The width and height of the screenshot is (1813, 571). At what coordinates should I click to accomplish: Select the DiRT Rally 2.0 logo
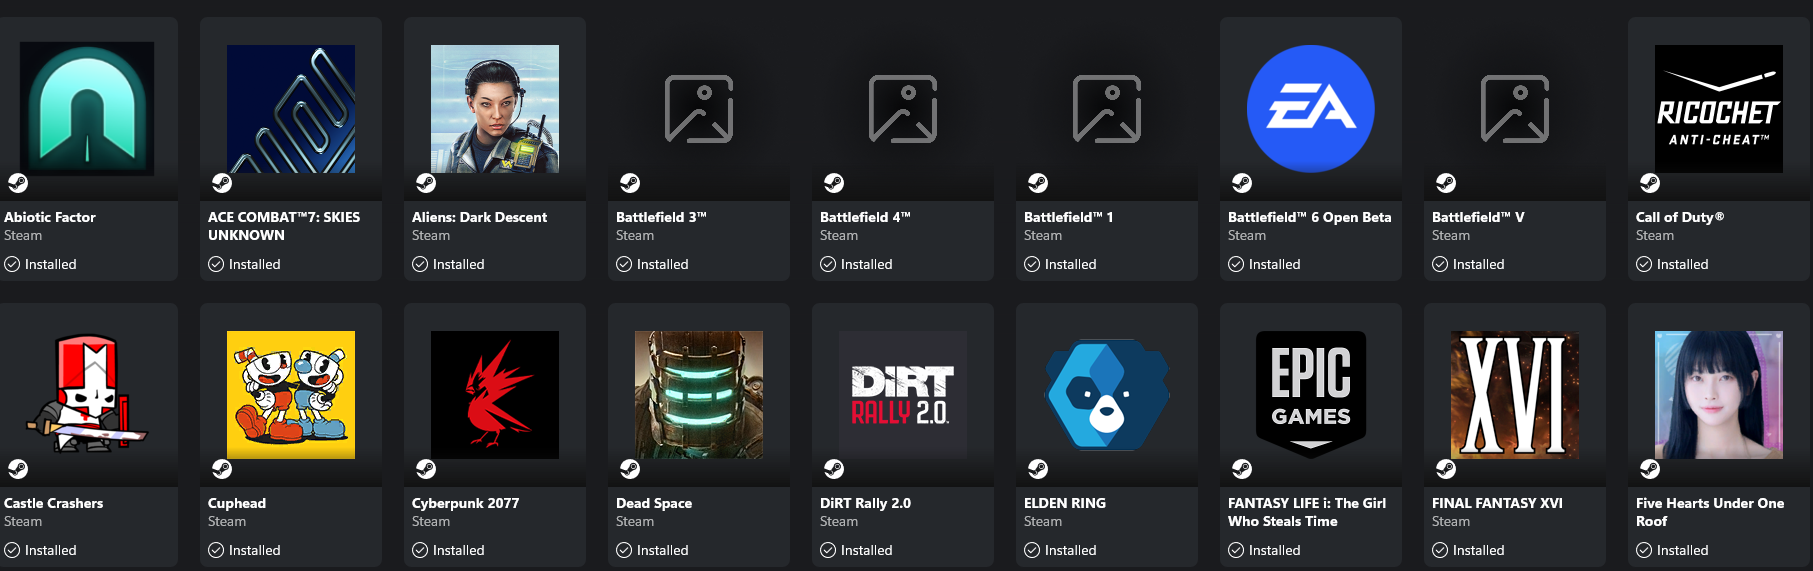click(903, 395)
